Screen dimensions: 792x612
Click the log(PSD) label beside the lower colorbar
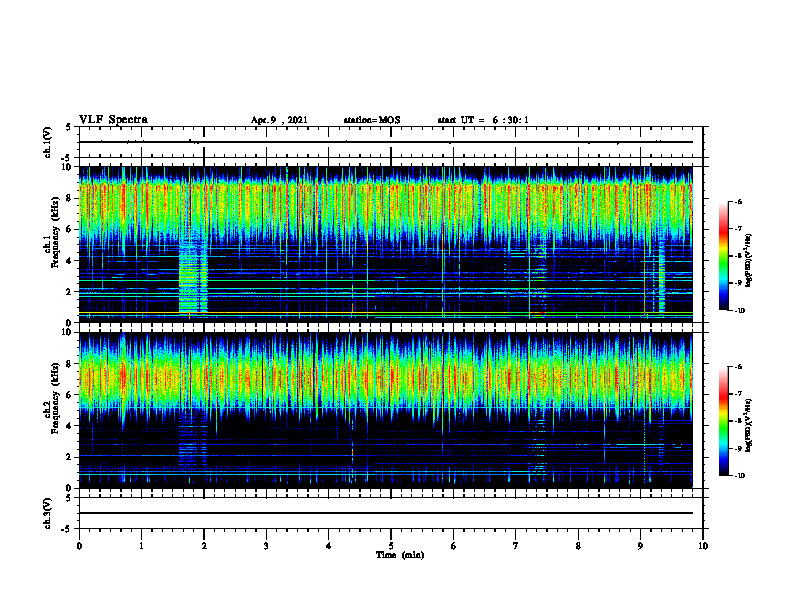pos(750,425)
